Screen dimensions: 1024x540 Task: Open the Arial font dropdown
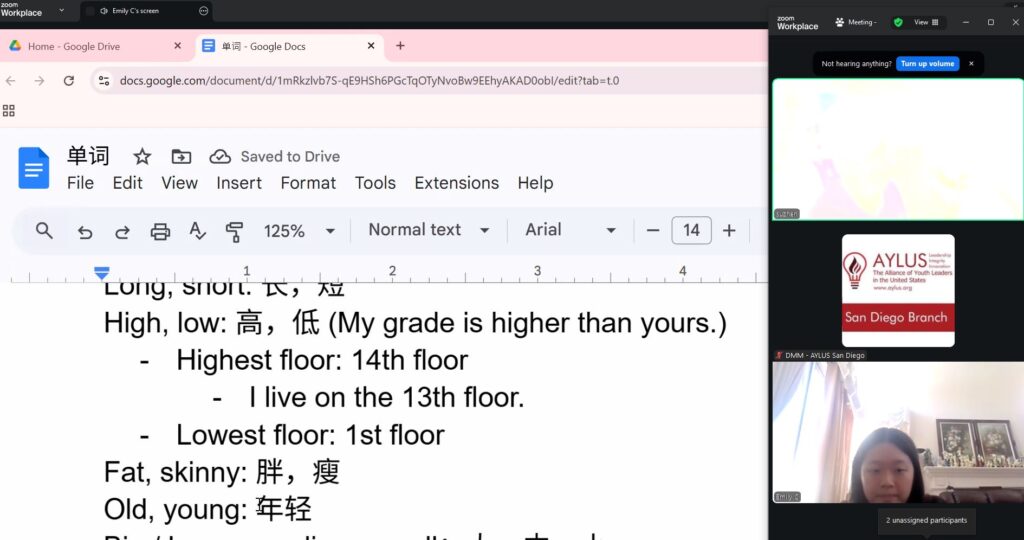[x=570, y=230]
